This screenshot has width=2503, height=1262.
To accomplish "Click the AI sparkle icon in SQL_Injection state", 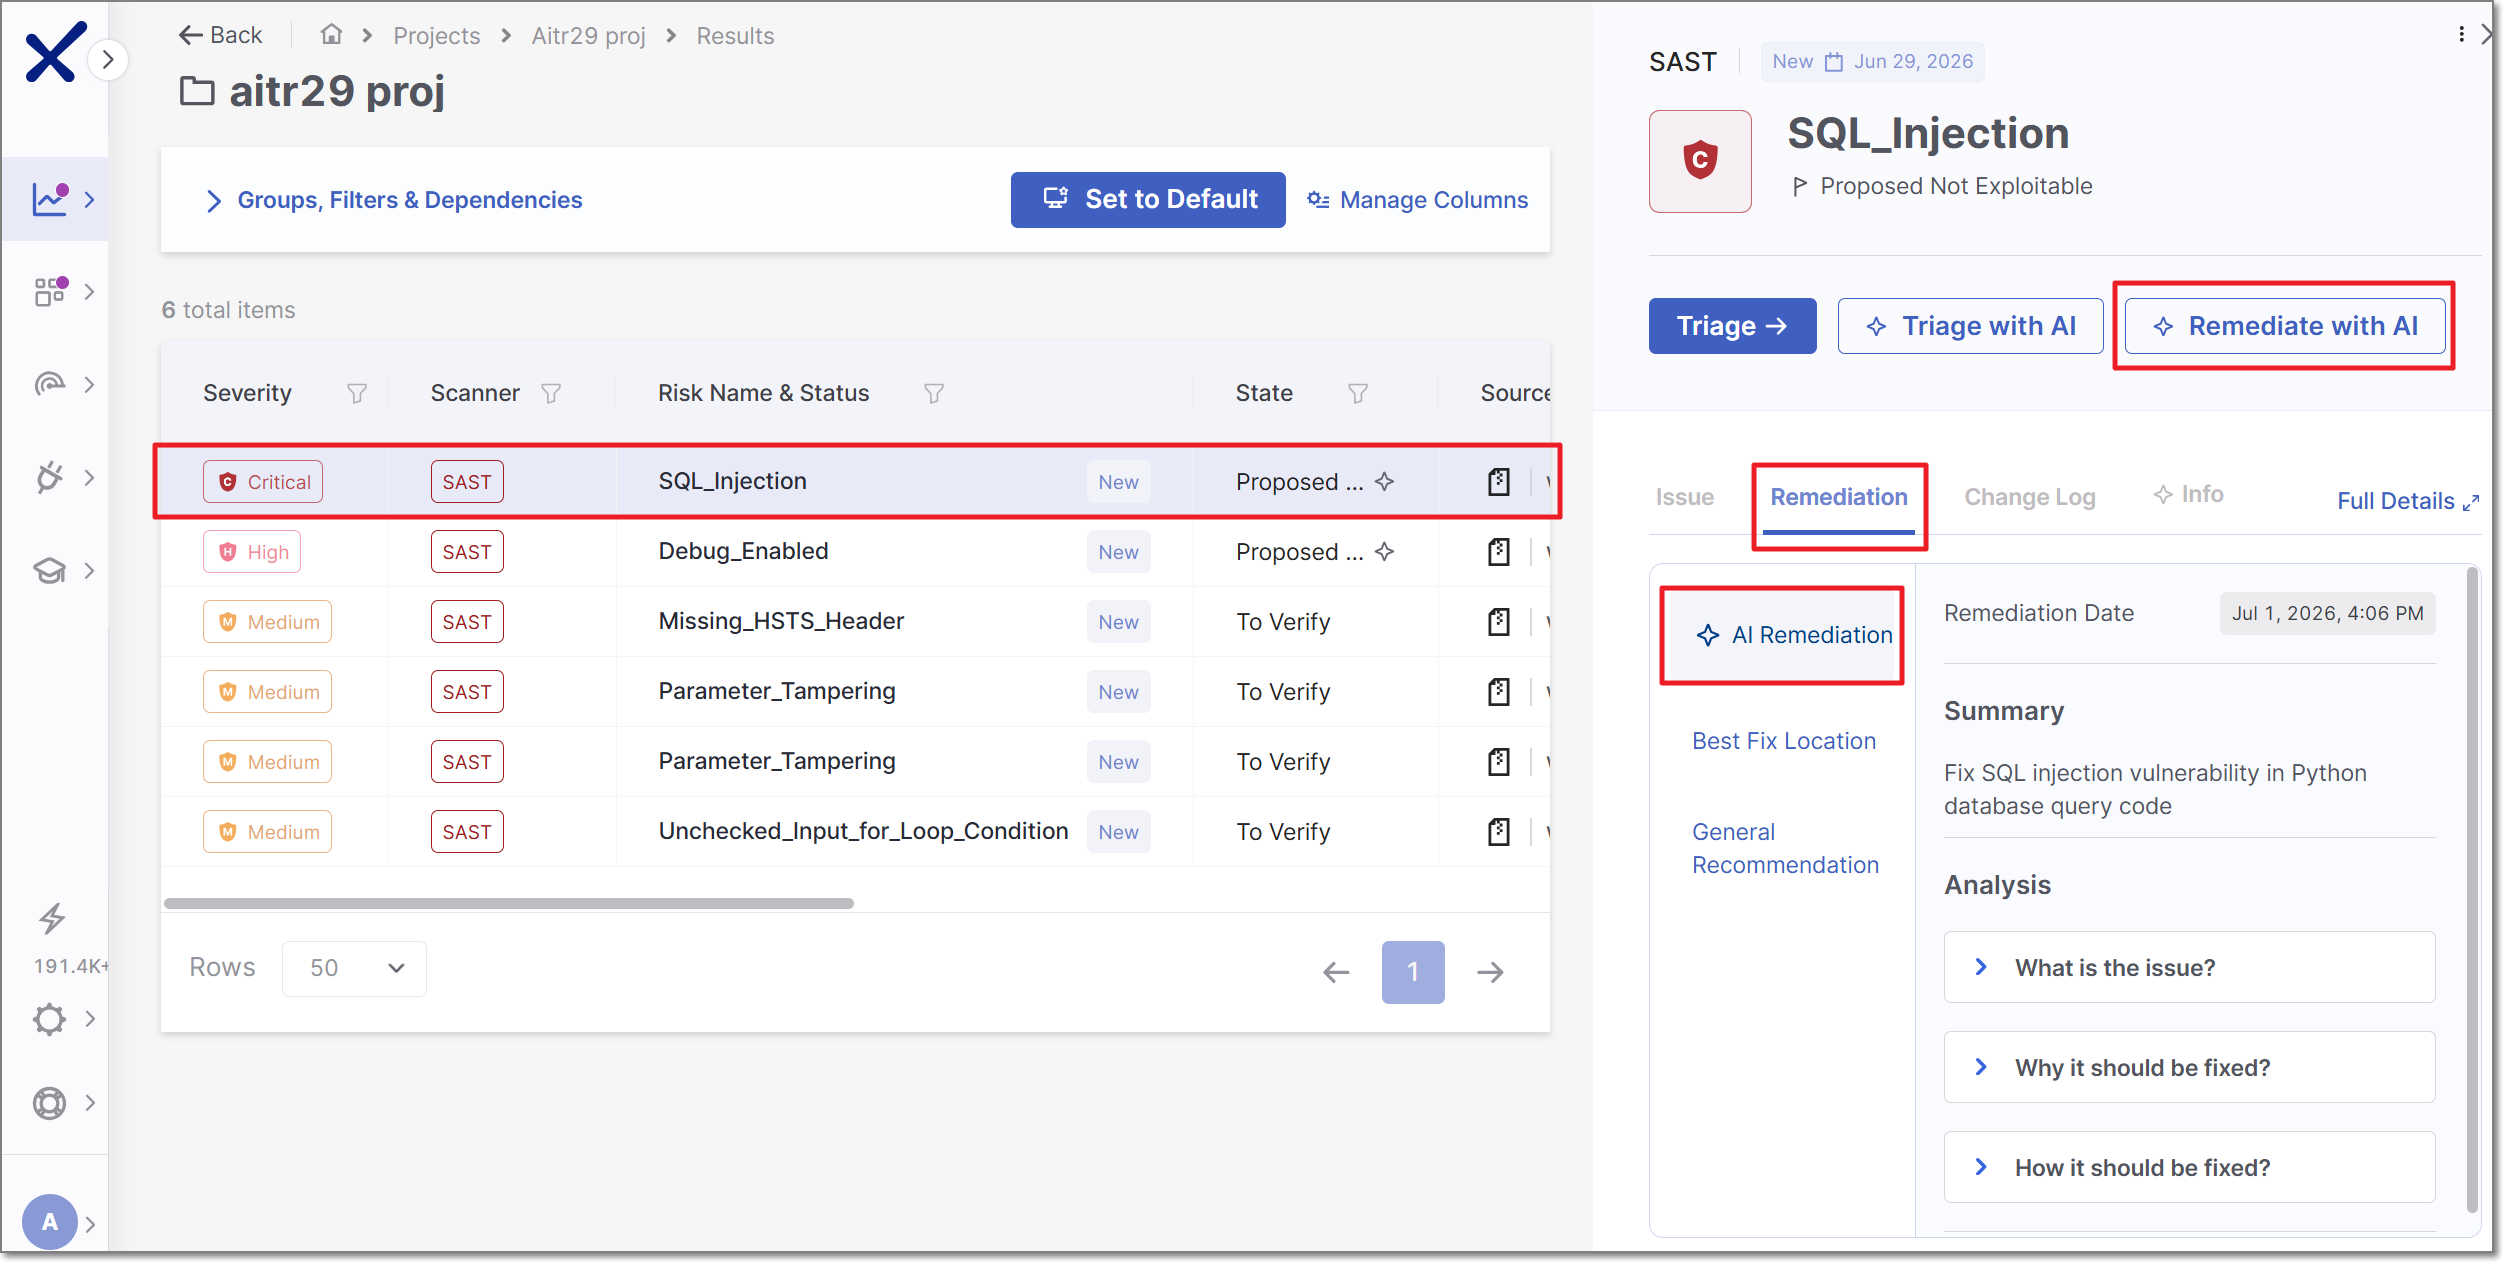I will tap(1384, 481).
